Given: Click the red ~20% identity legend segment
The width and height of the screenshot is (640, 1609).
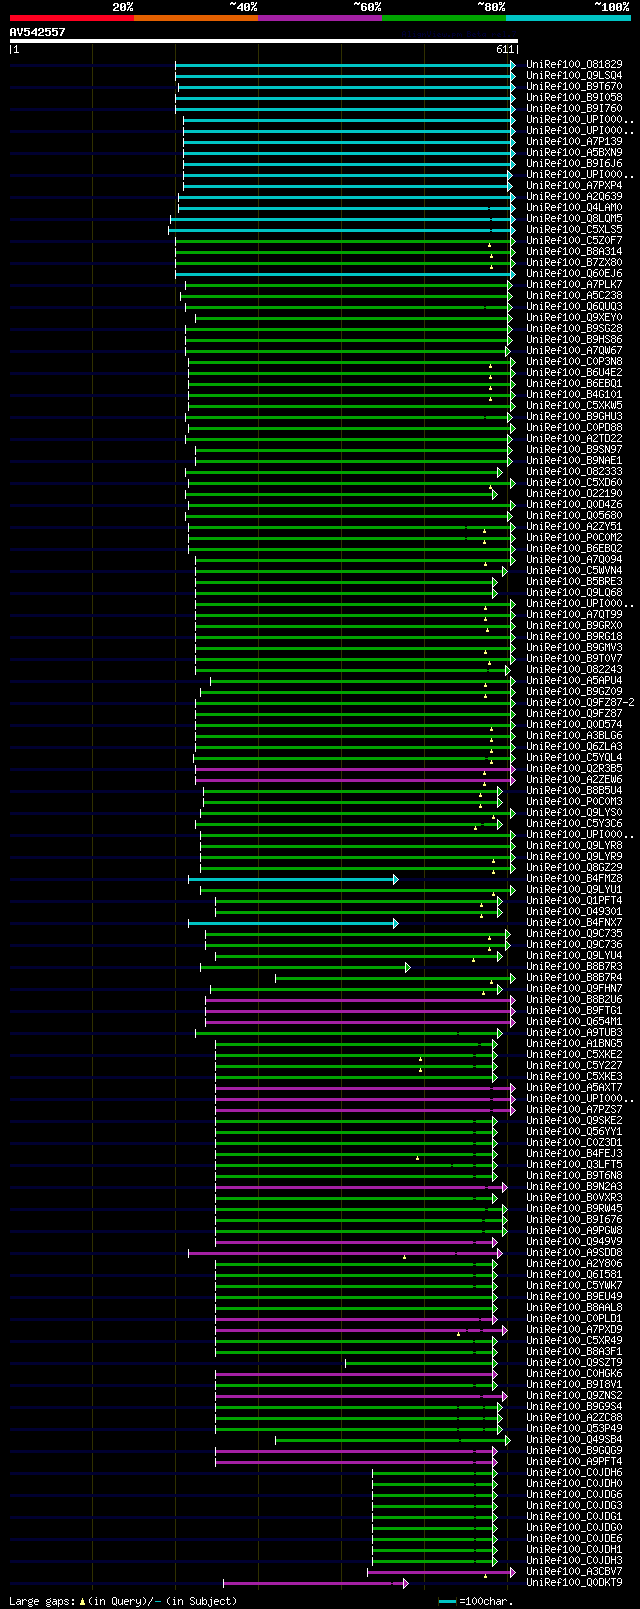Looking at the screenshot, I should 71,18.
